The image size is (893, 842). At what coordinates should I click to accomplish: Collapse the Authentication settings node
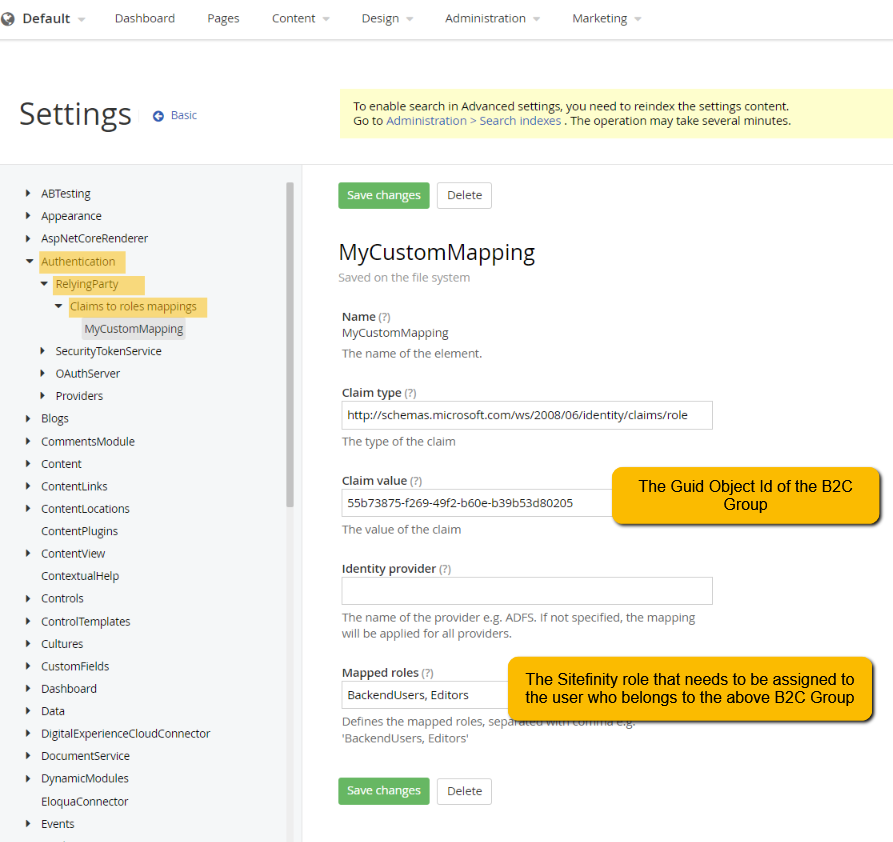tap(30, 260)
